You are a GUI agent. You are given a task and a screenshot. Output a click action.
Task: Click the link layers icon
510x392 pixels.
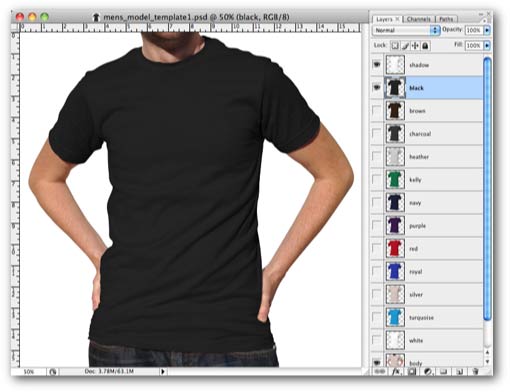(x=380, y=371)
